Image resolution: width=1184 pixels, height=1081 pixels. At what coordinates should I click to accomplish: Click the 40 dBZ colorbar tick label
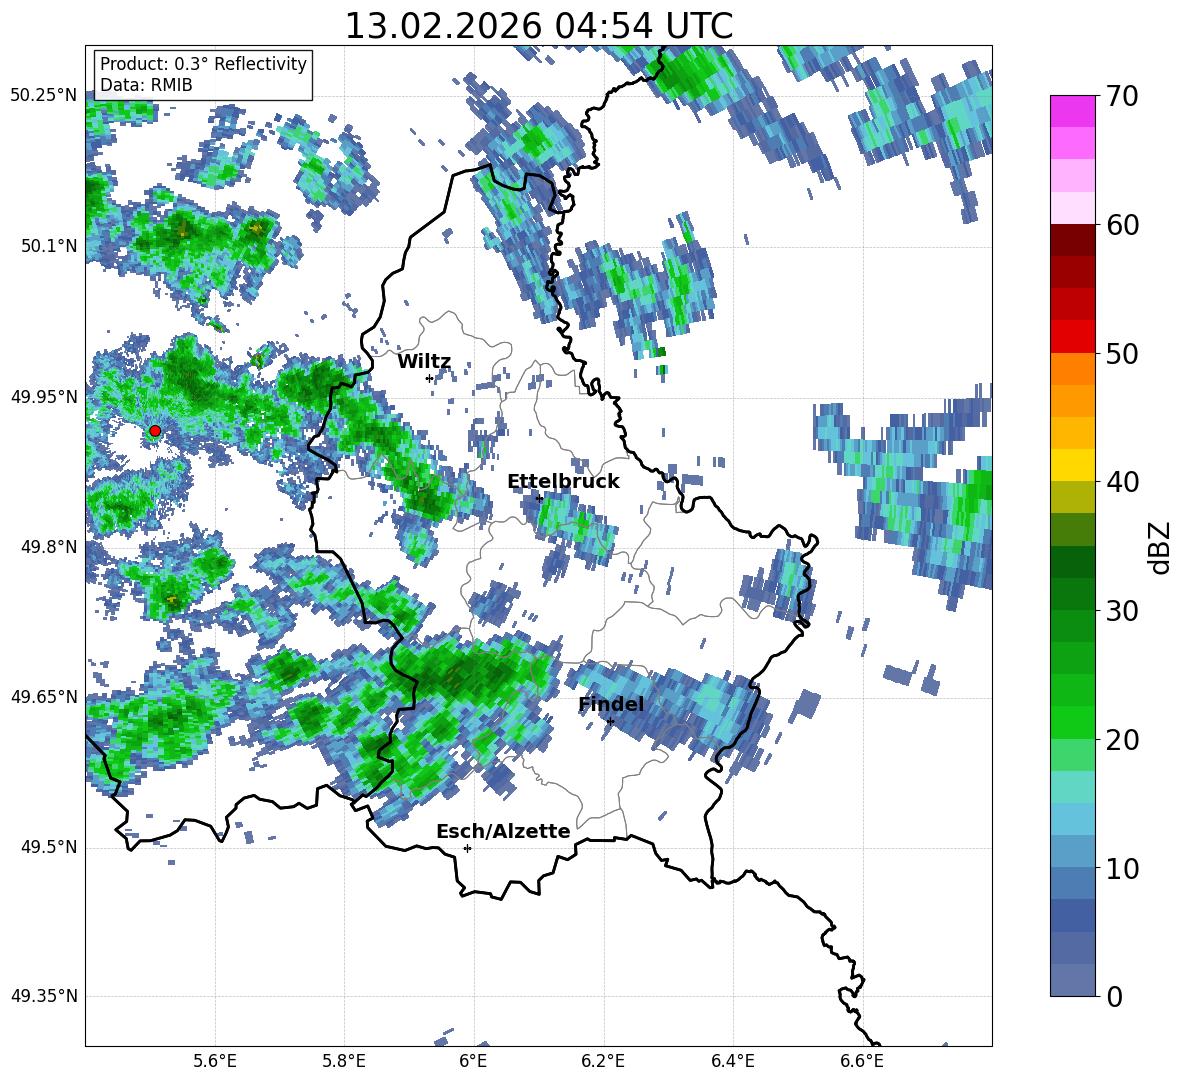coord(1122,482)
